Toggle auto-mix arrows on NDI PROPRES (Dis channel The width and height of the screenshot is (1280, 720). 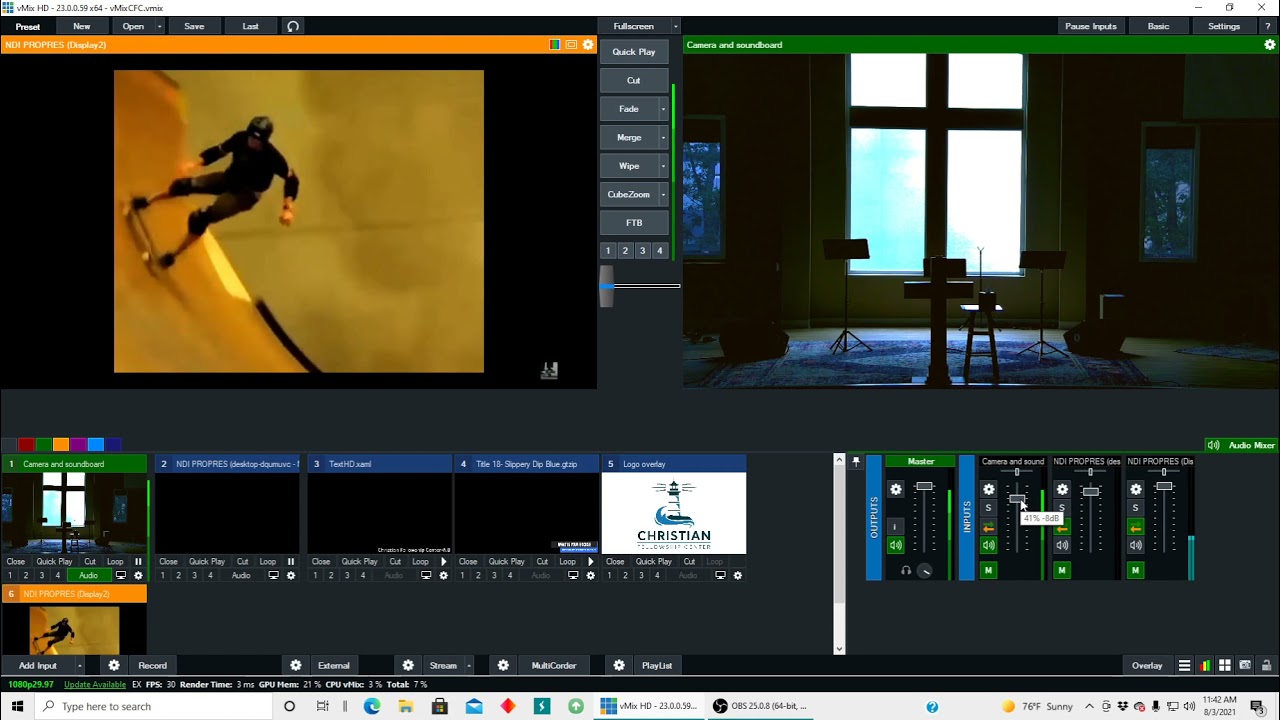(x=1135, y=527)
